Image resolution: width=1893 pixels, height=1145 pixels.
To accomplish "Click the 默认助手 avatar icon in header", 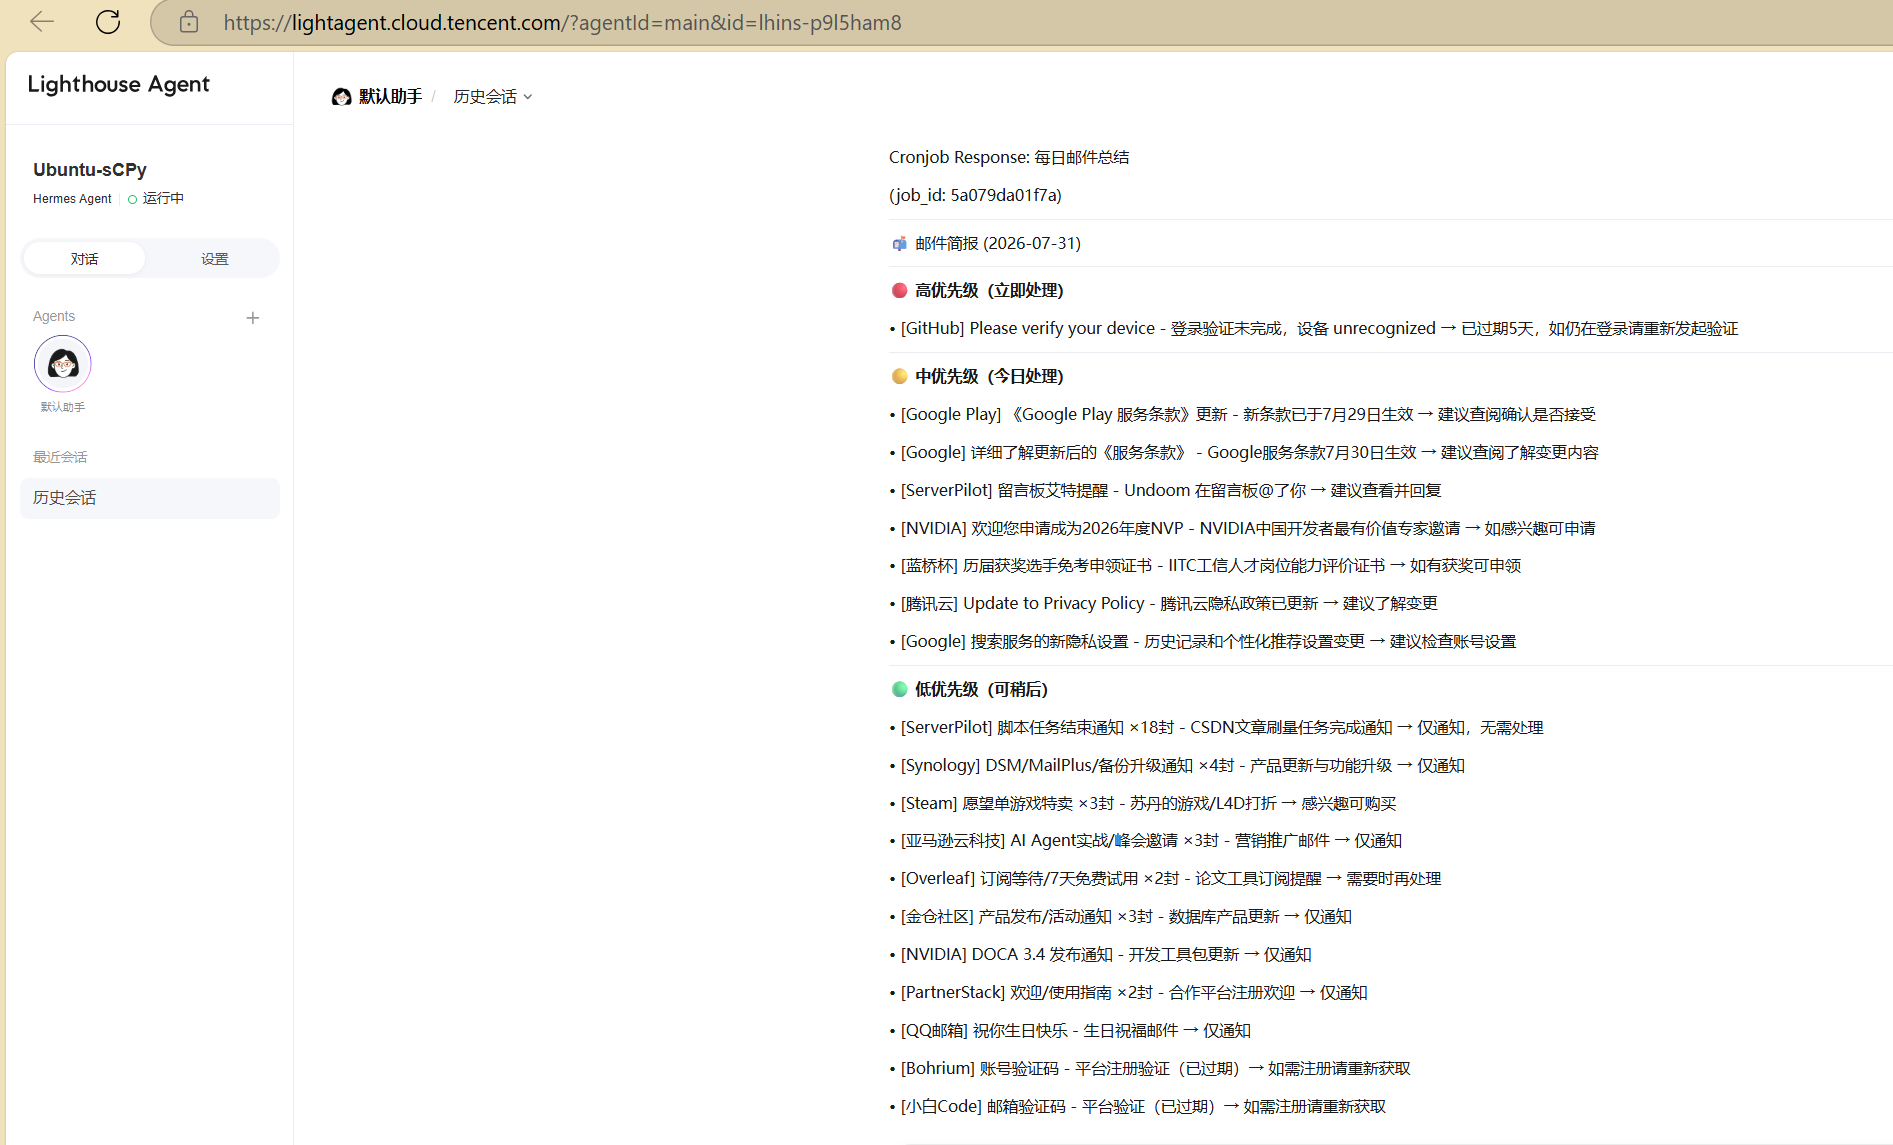I will pyautogui.click(x=342, y=97).
